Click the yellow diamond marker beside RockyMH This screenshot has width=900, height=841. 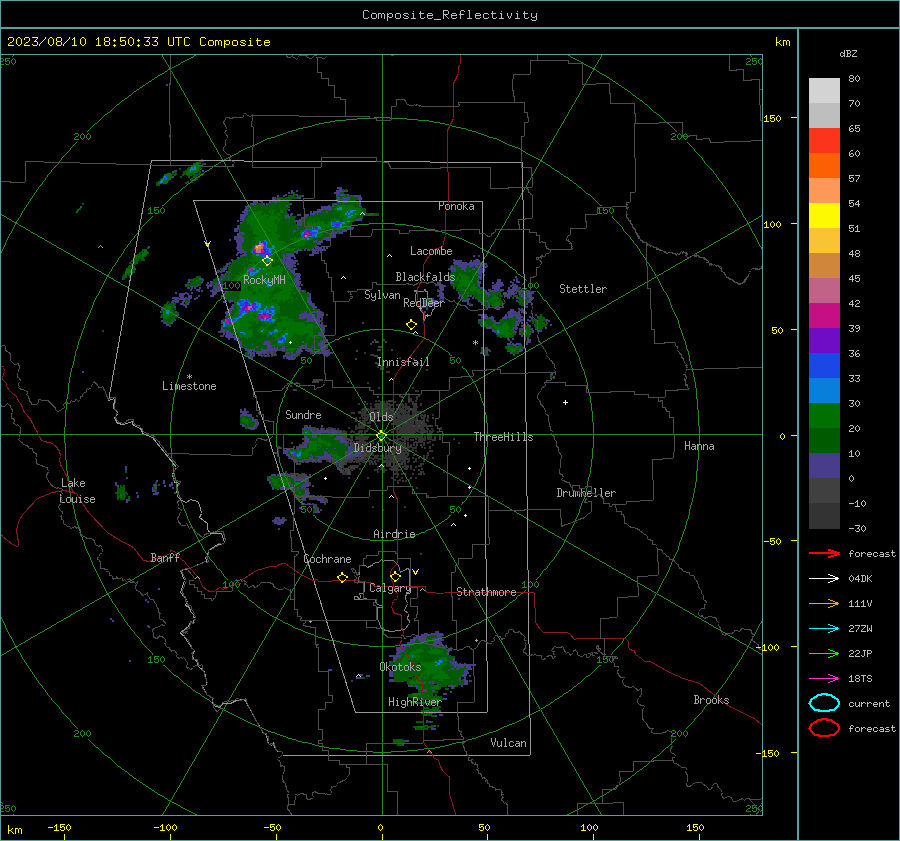pos(267,261)
